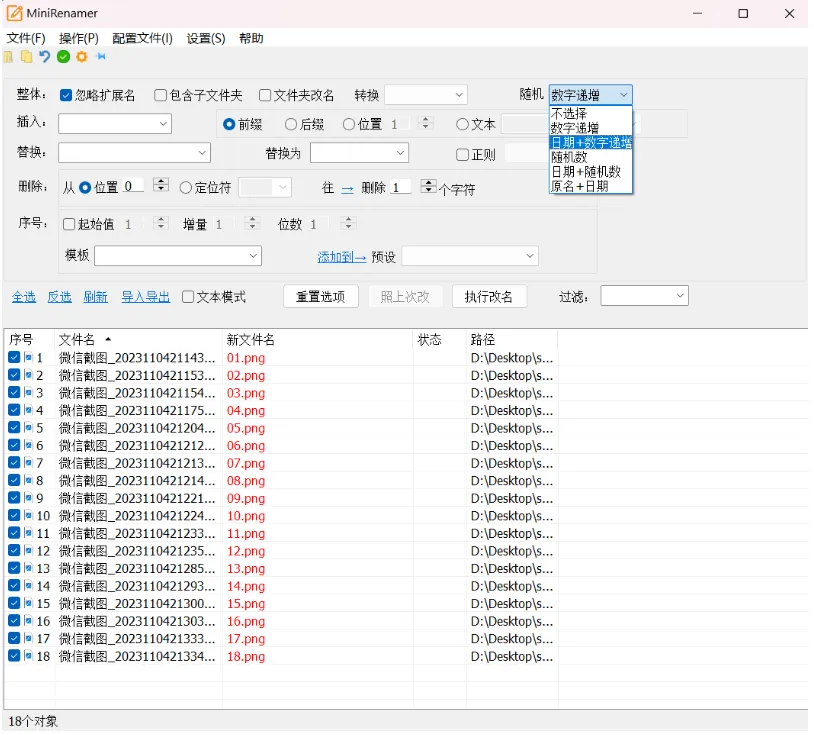Click the 导入导出 link
The height and width of the screenshot is (735, 814).
click(x=146, y=297)
